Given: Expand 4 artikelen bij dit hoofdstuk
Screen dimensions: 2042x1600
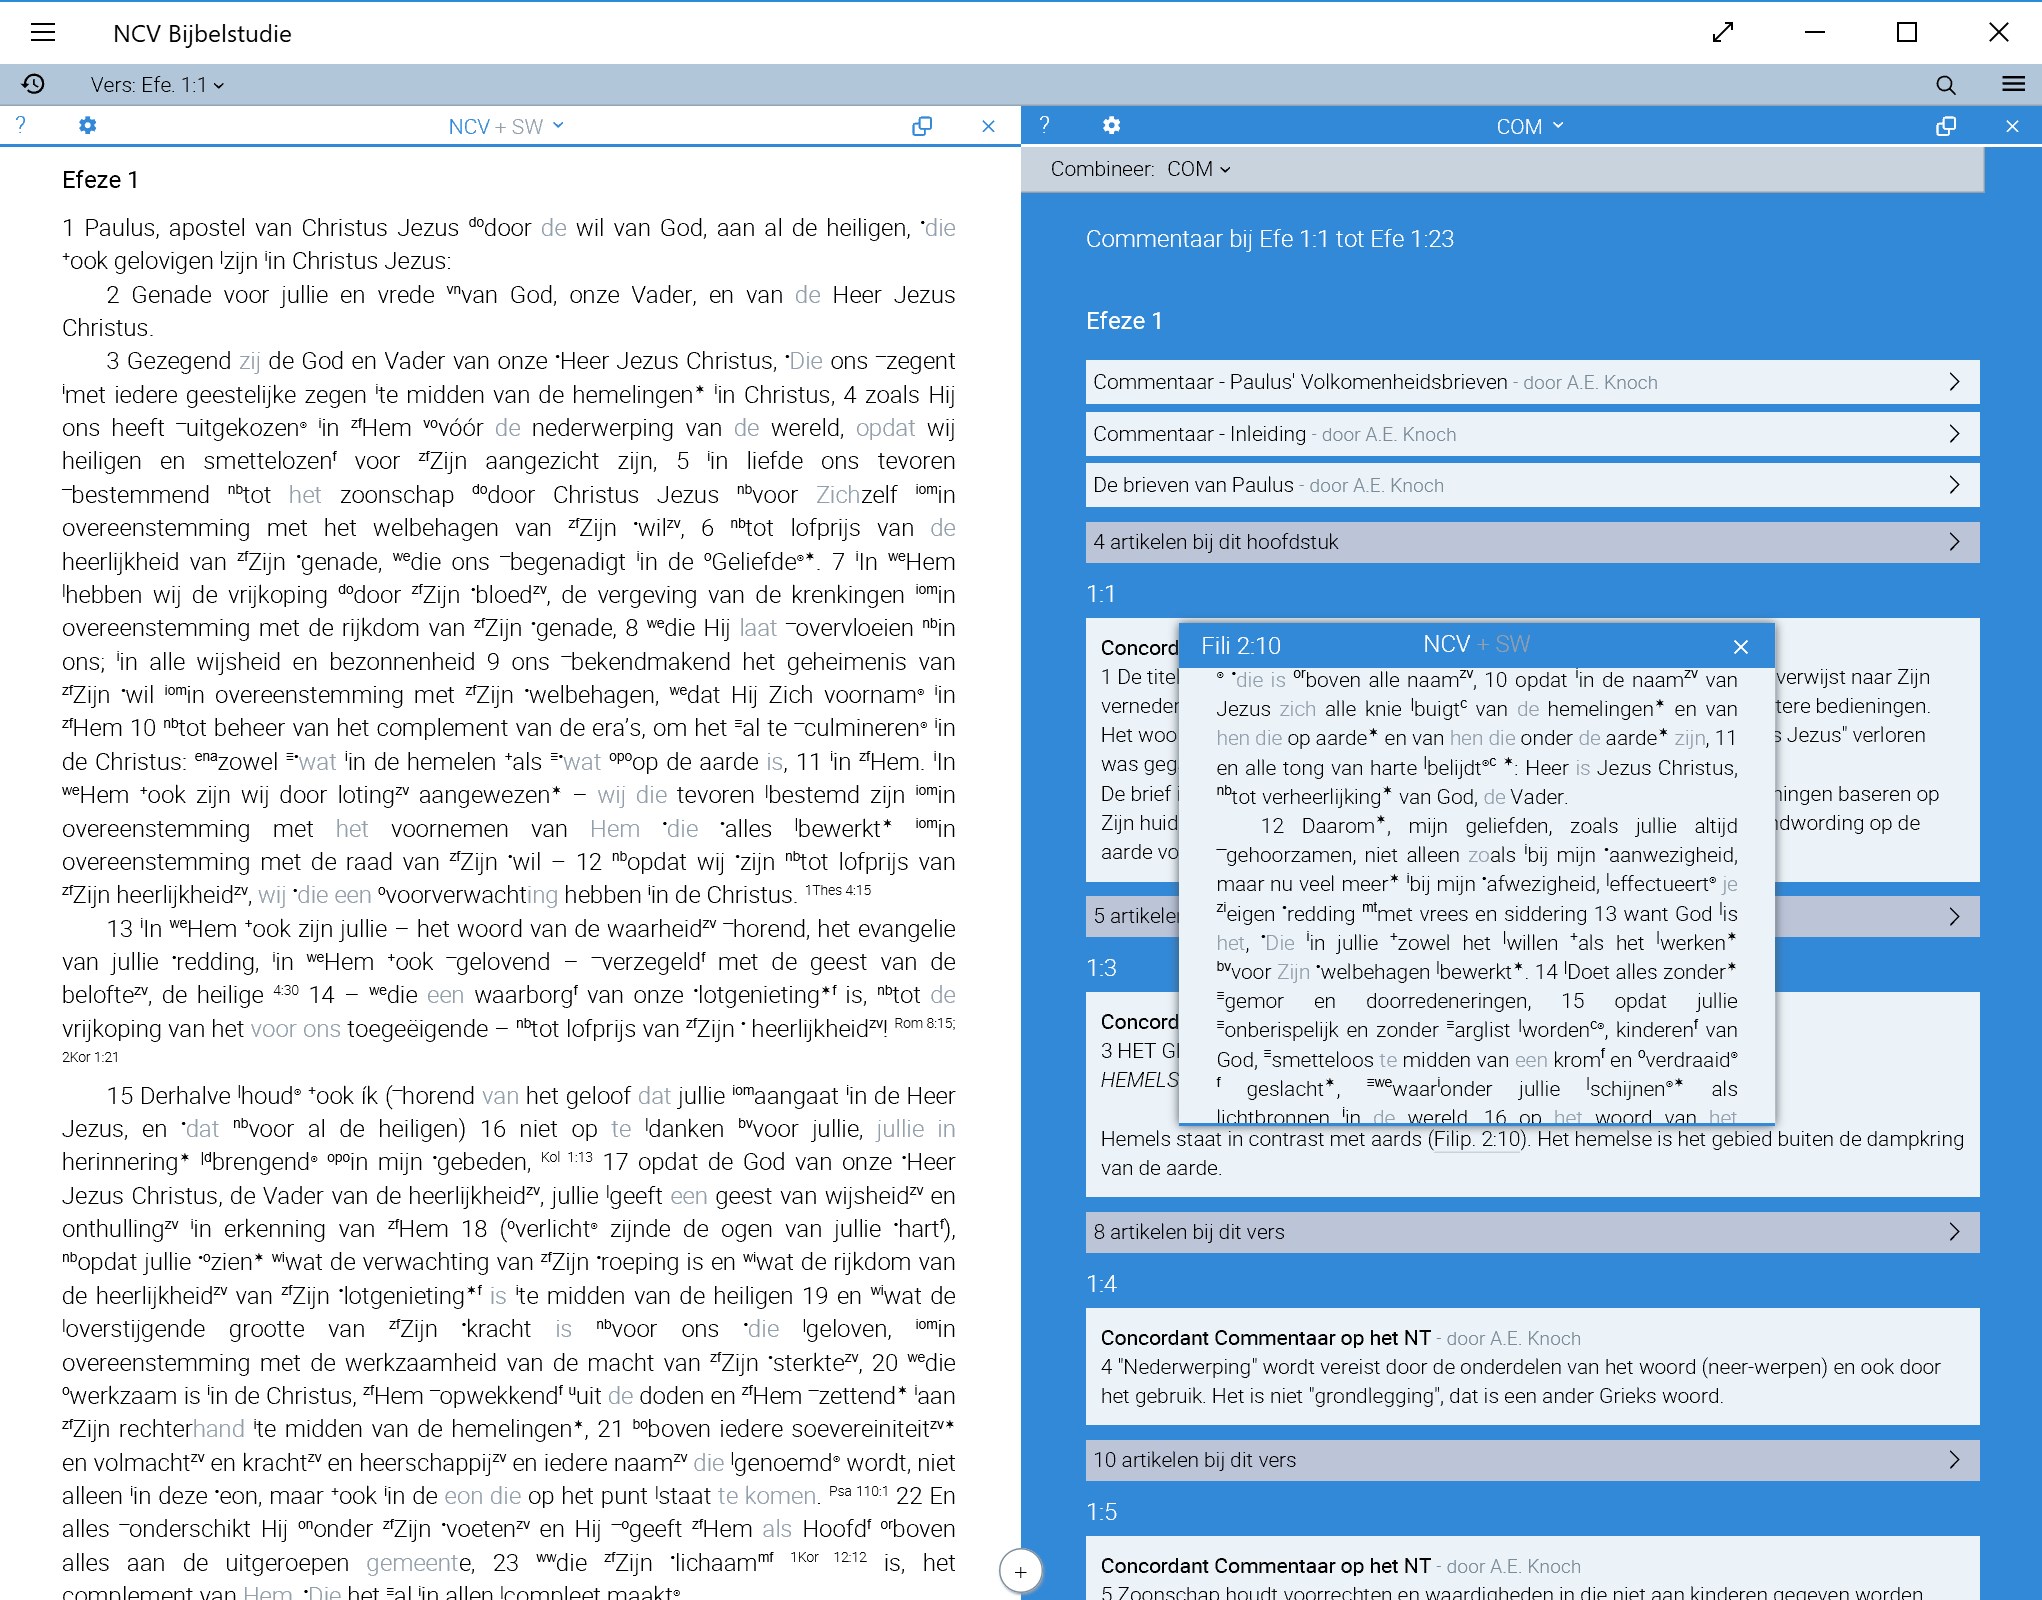Looking at the screenshot, I should (x=1531, y=542).
